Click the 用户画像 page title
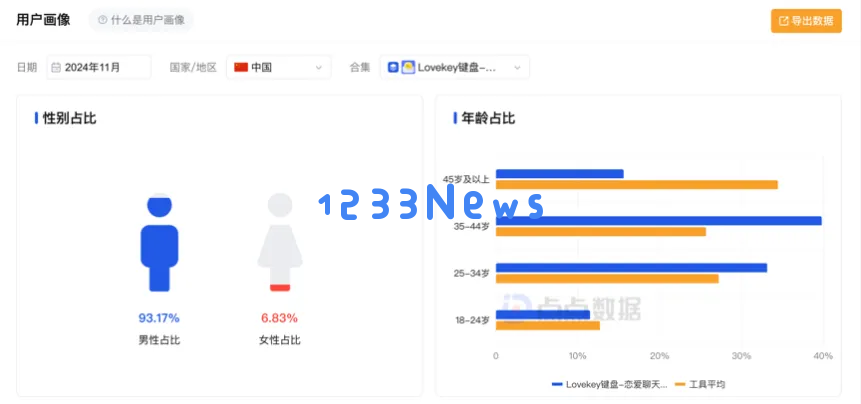This screenshot has height=404, width=861. 43,20
